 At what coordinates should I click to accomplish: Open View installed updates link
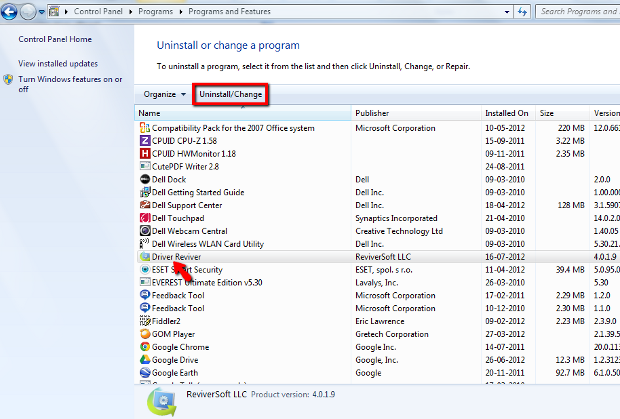point(58,64)
